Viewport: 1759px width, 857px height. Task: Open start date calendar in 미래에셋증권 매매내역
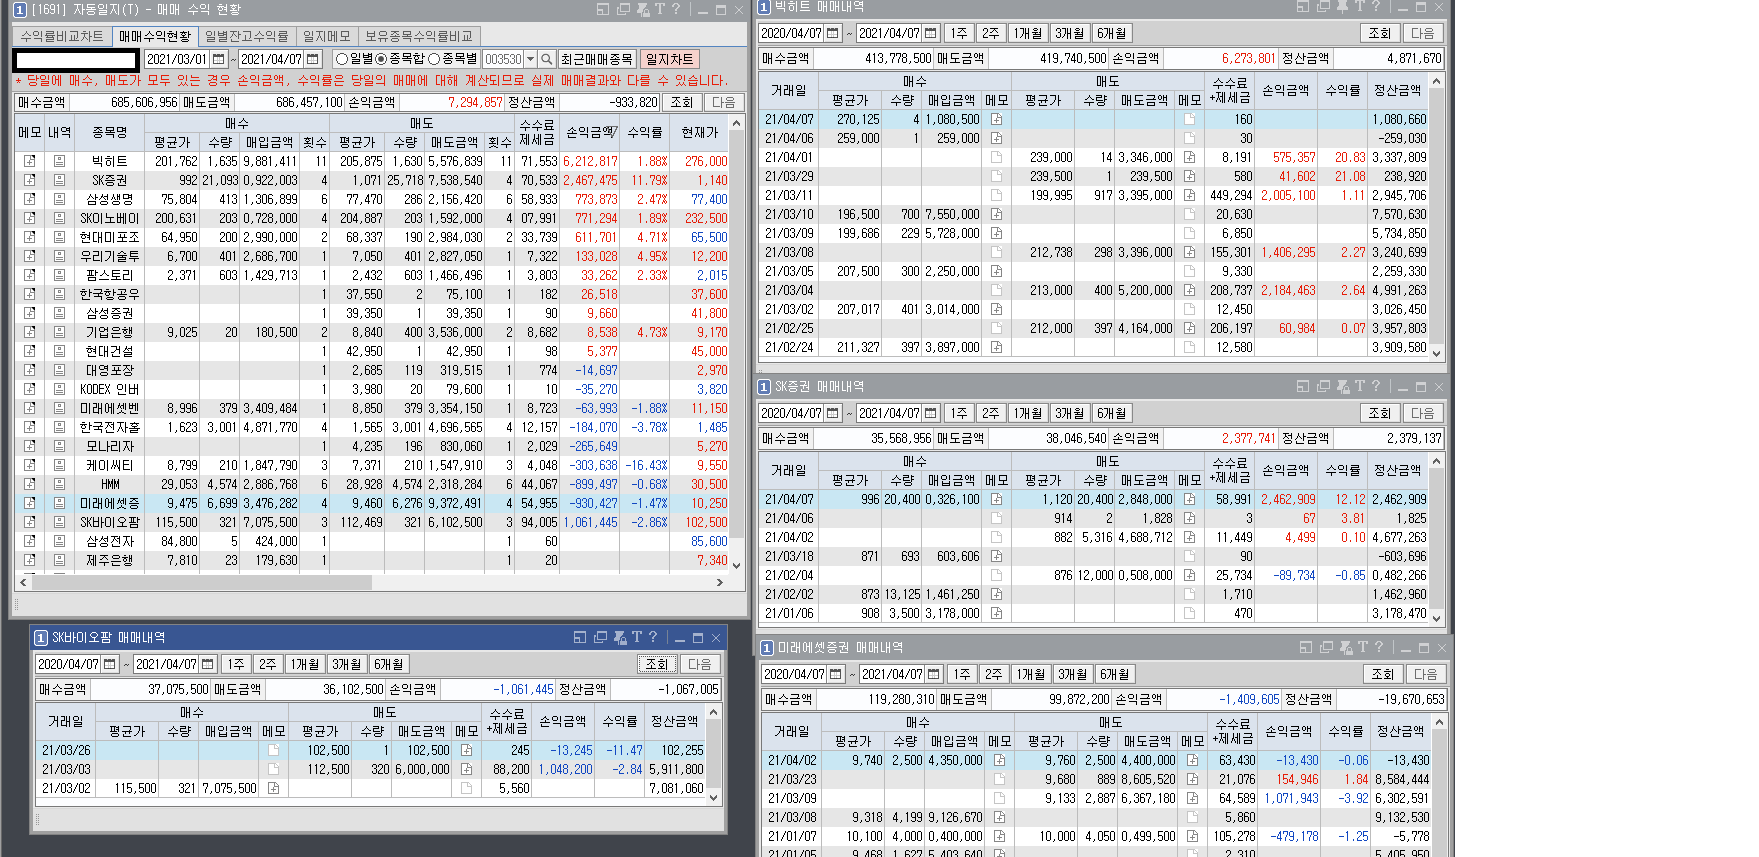[x=836, y=674]
